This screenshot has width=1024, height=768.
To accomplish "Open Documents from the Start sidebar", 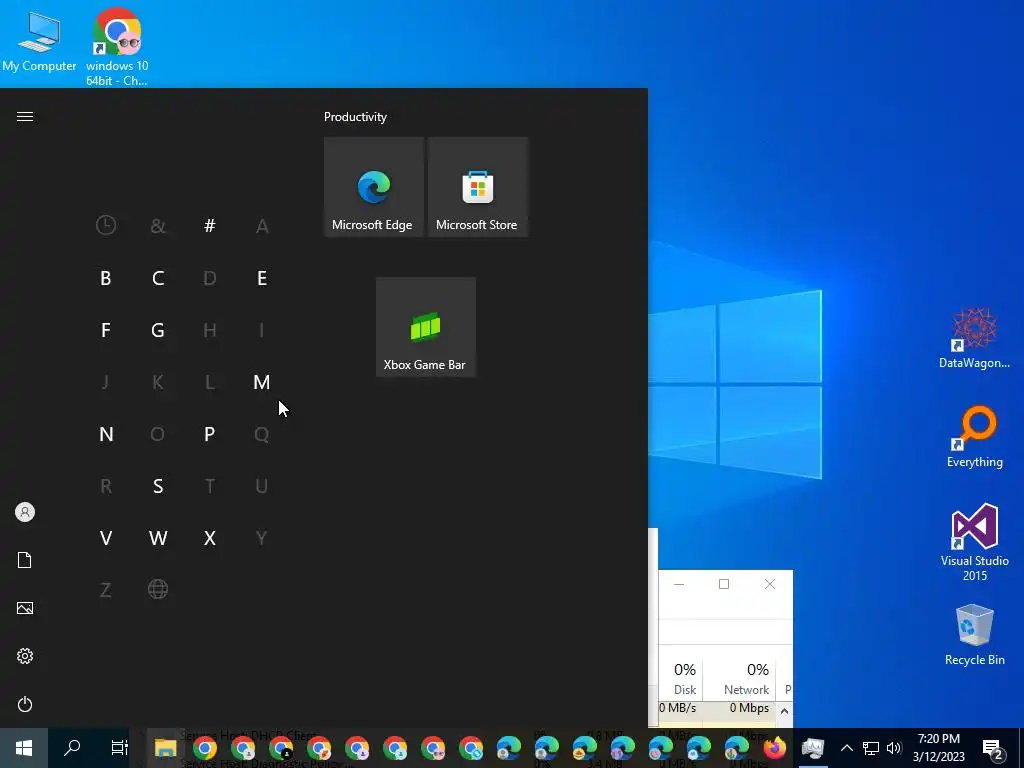I will point(25,560).
